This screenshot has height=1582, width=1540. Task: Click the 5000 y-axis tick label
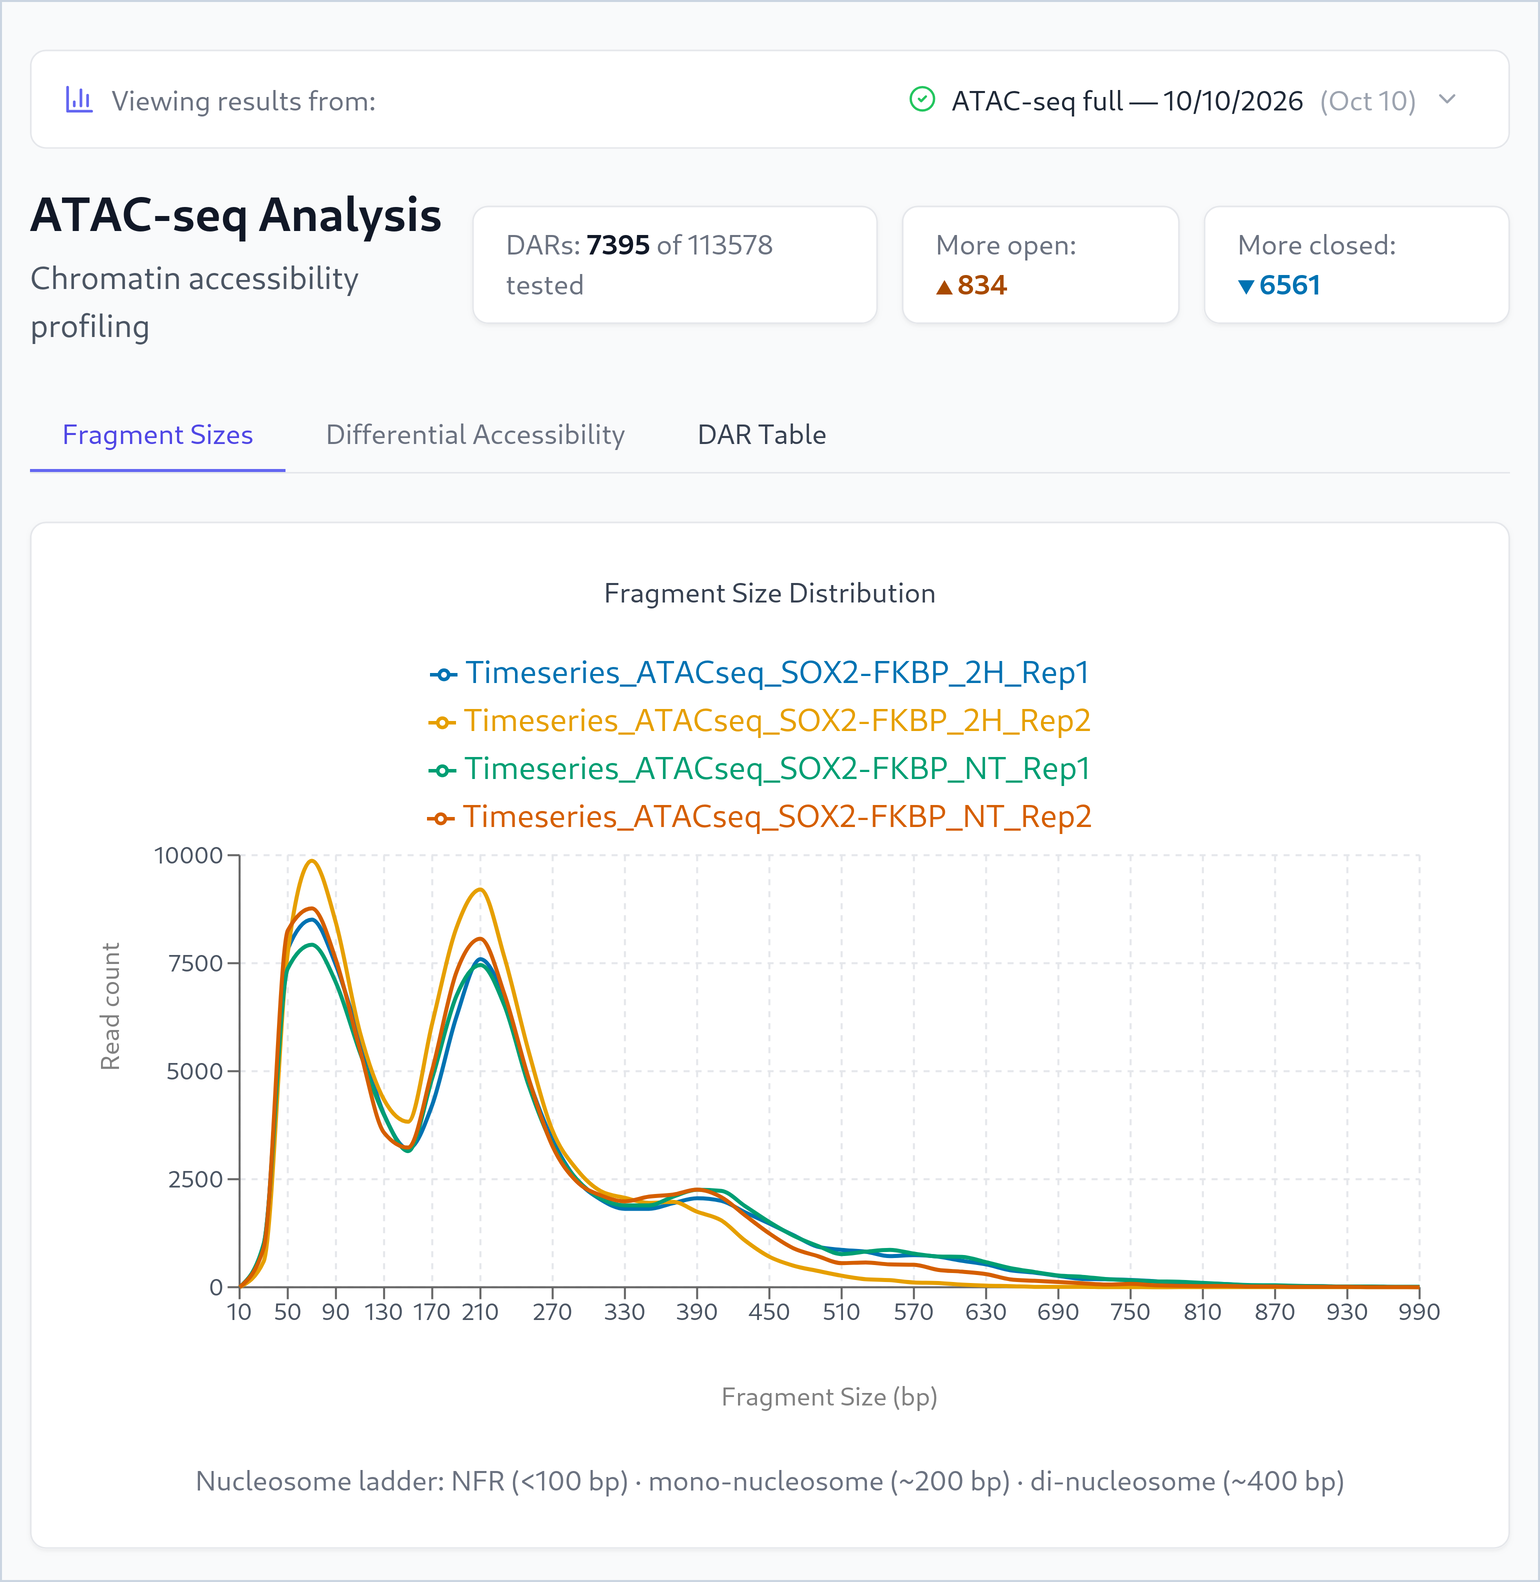196,1071
